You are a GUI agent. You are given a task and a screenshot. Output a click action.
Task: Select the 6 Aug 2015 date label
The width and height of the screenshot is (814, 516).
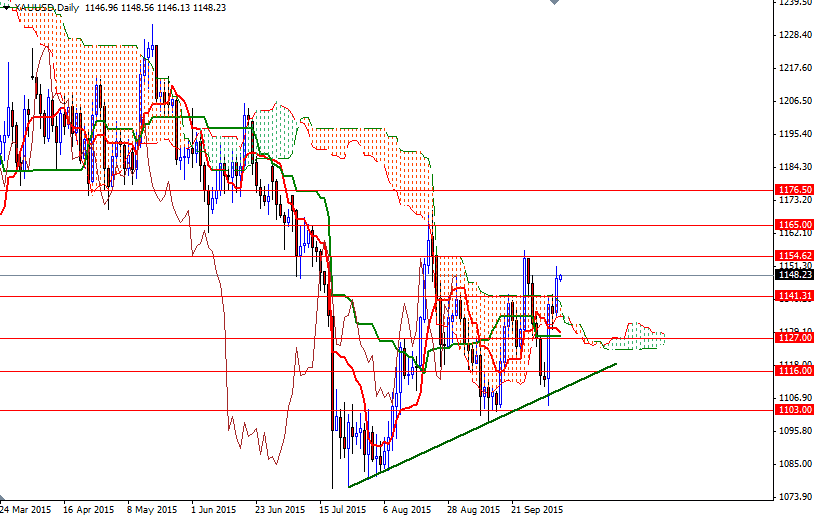pos(407,509)
